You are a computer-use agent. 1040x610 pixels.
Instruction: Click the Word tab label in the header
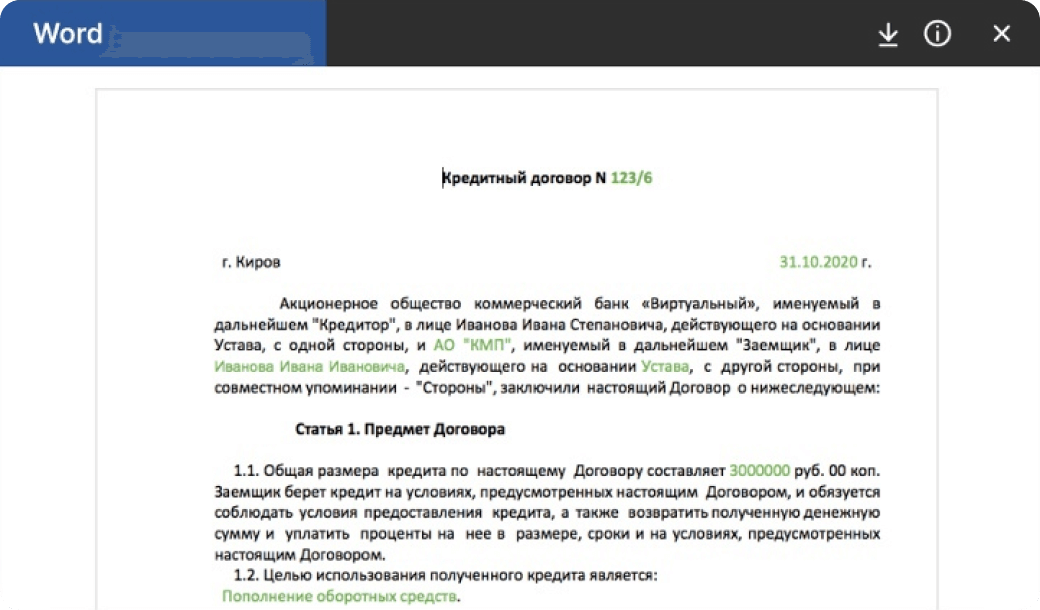click(x=68, y=34)
